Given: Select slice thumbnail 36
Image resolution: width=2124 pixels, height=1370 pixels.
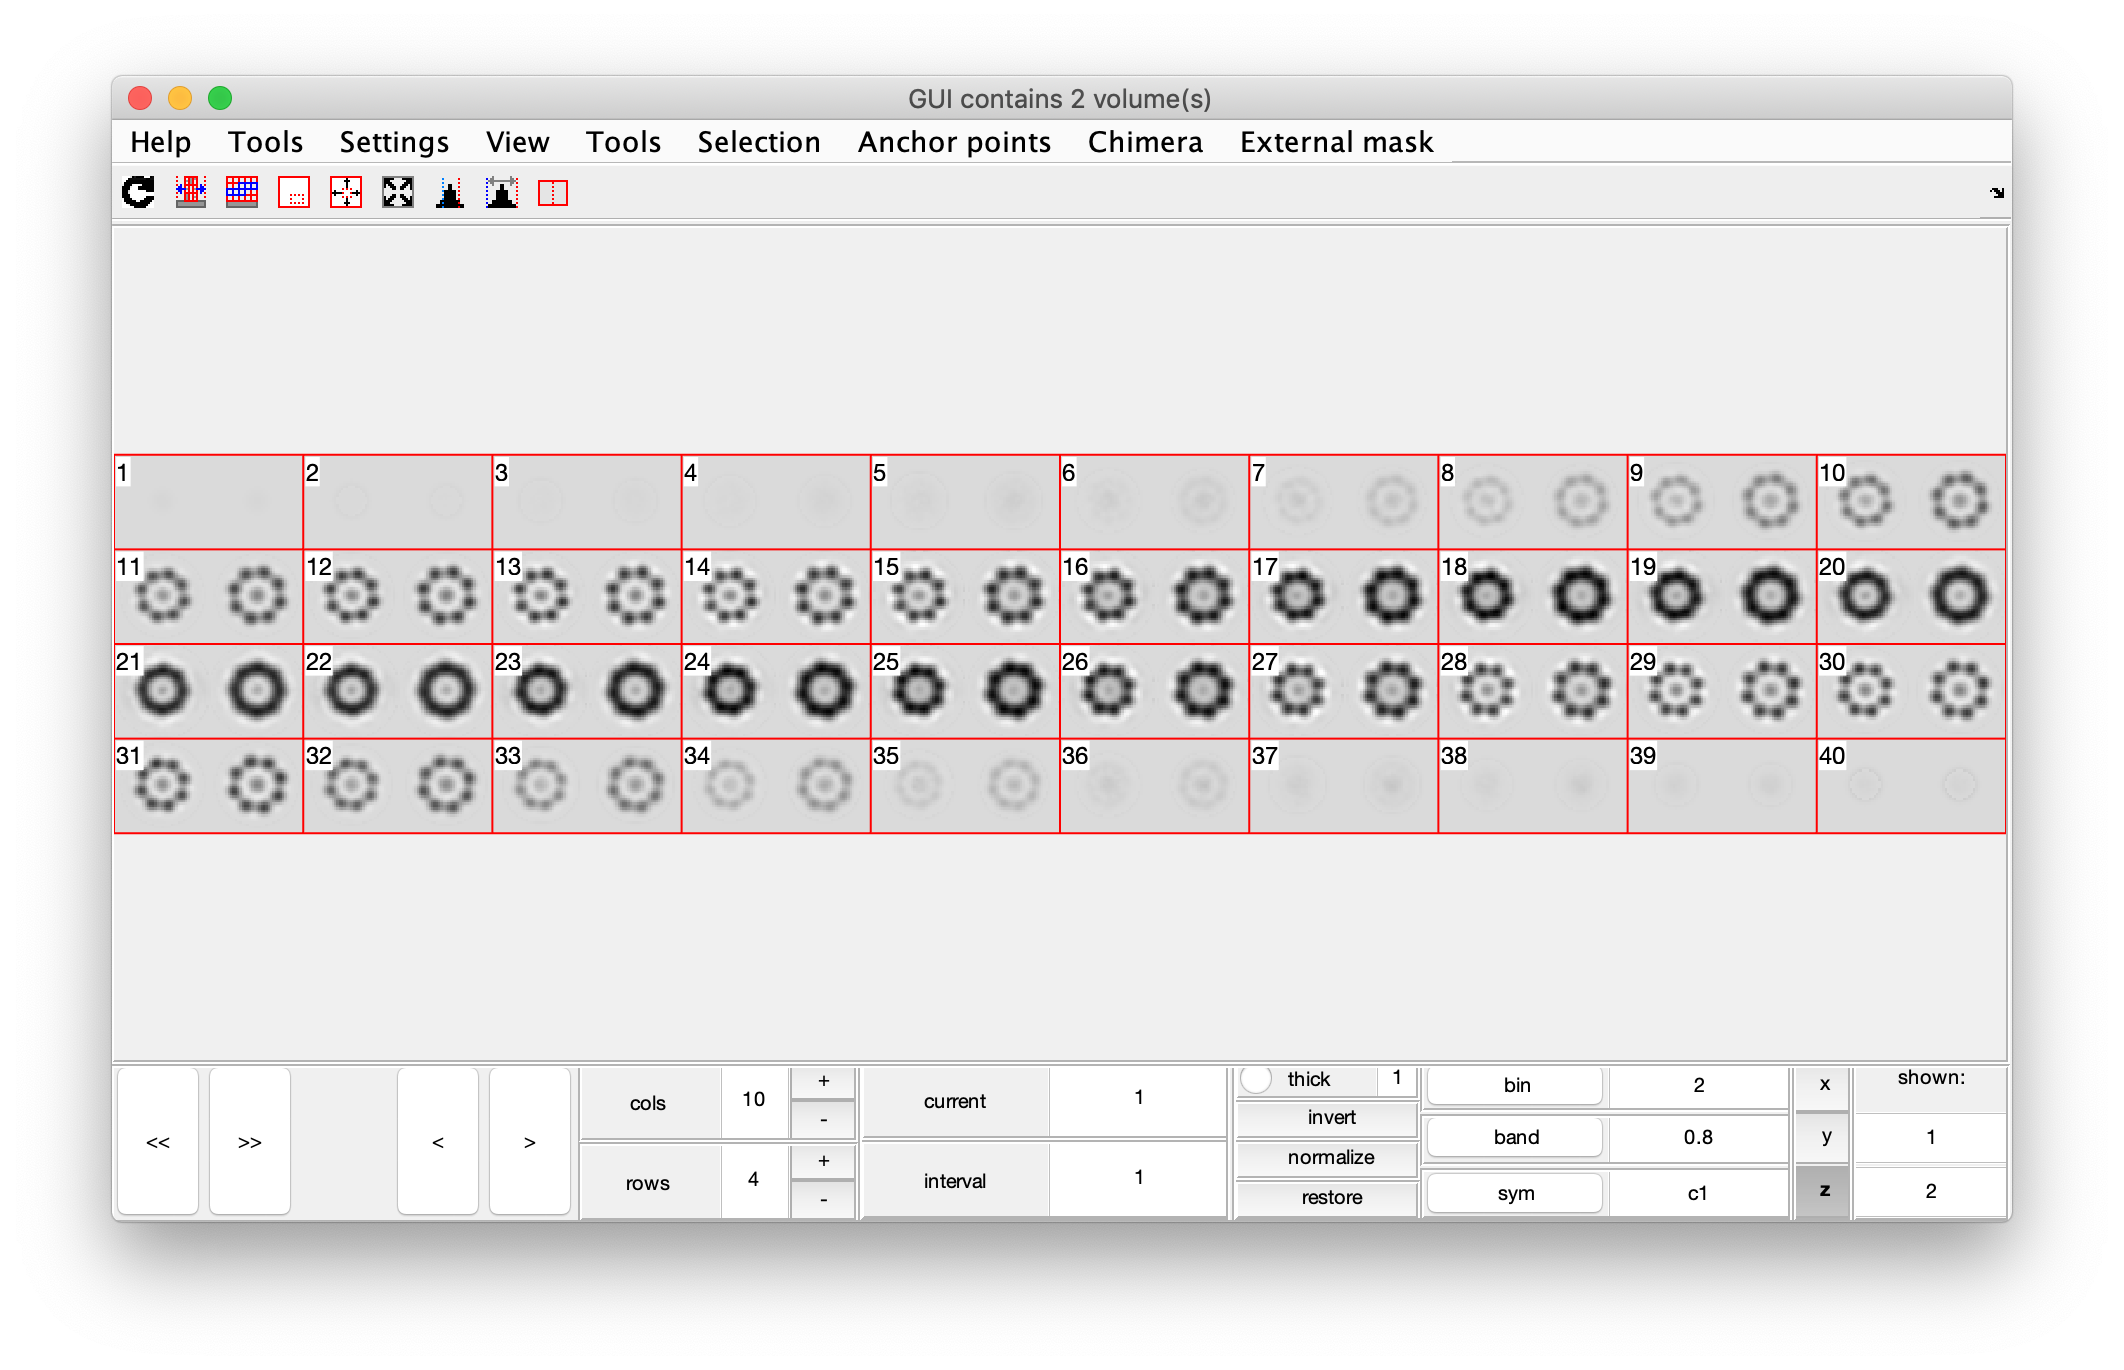Looking at the screenshot, I should coord(1154,785).
